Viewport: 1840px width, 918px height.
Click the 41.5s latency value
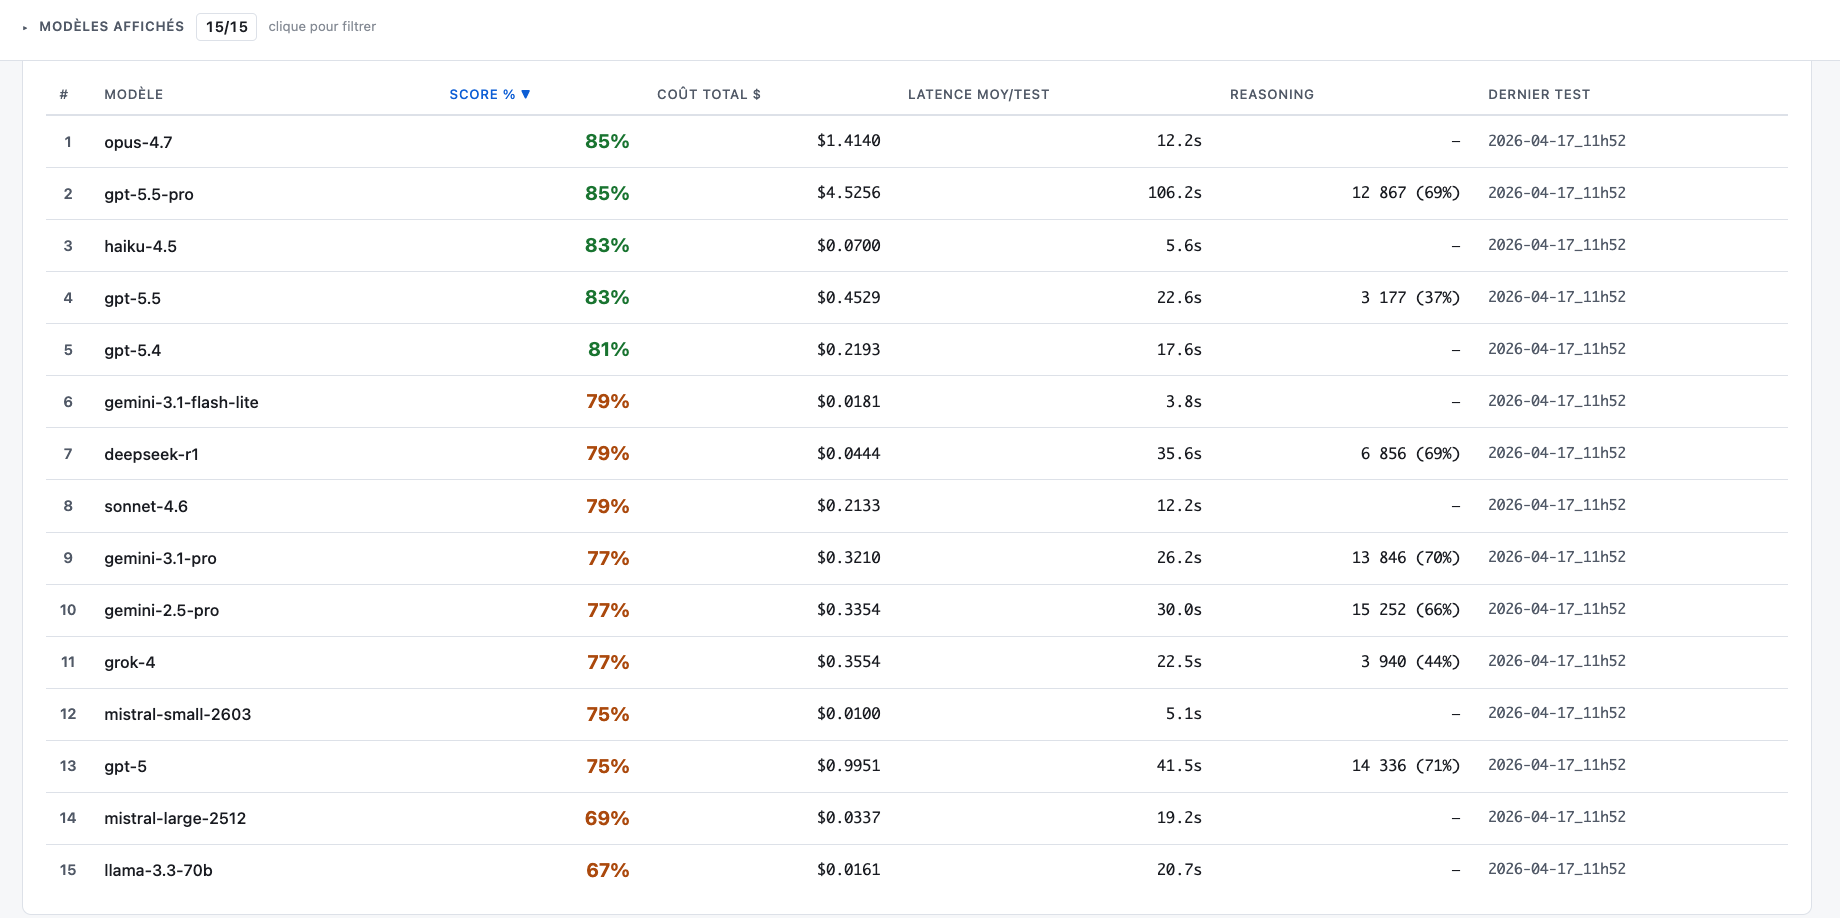click(1179, 765)
